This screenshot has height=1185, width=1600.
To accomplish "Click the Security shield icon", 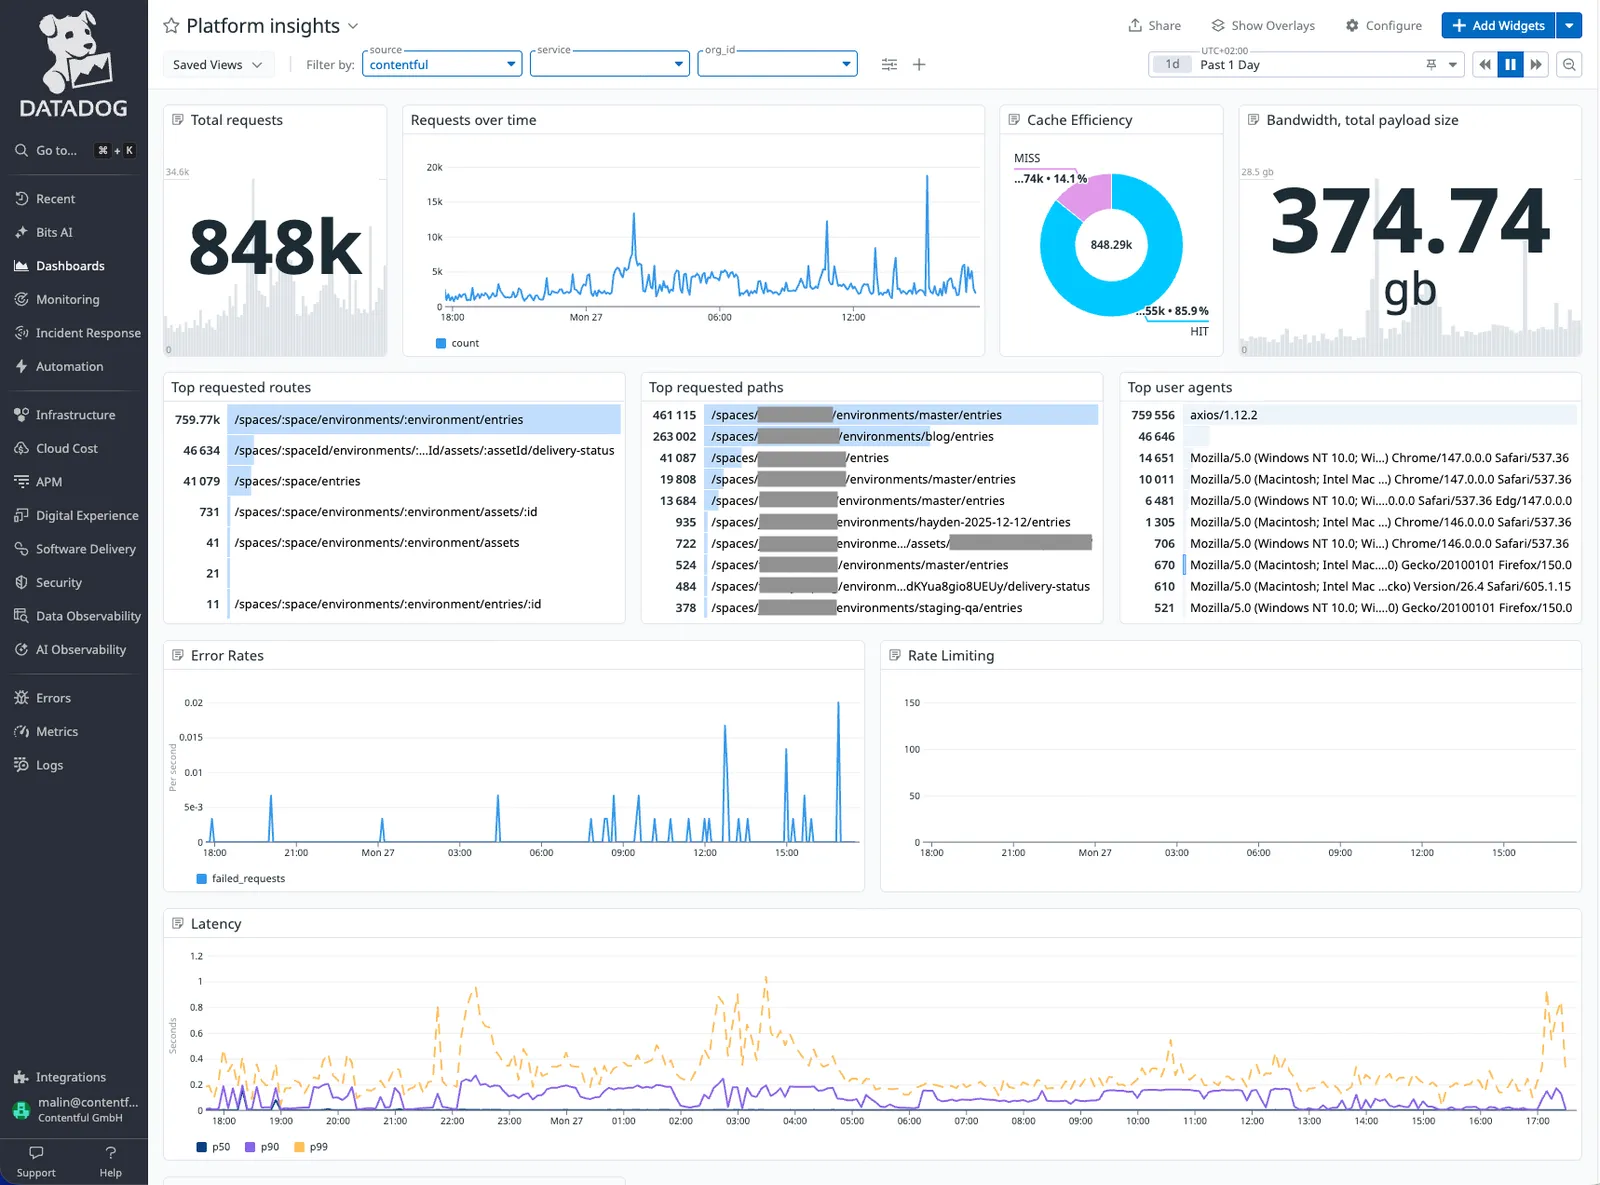I will [21, 582].
